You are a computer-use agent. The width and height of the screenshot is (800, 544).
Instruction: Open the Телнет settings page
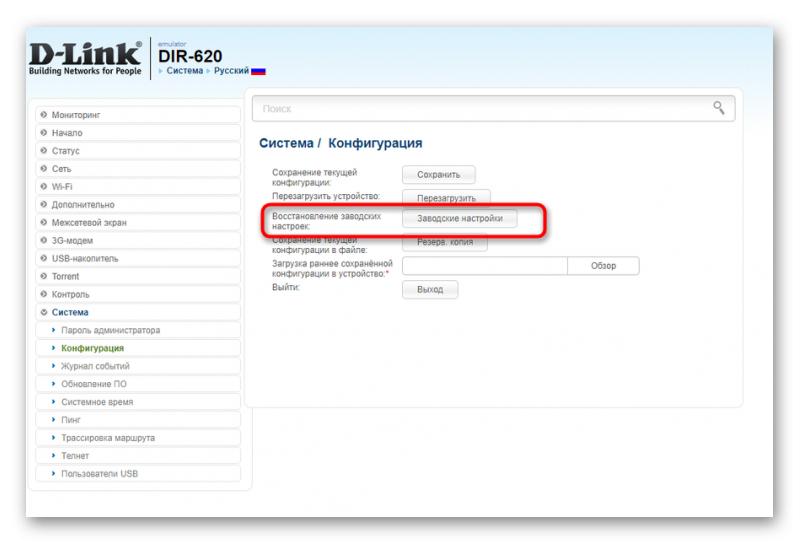[x=138, y=455]
